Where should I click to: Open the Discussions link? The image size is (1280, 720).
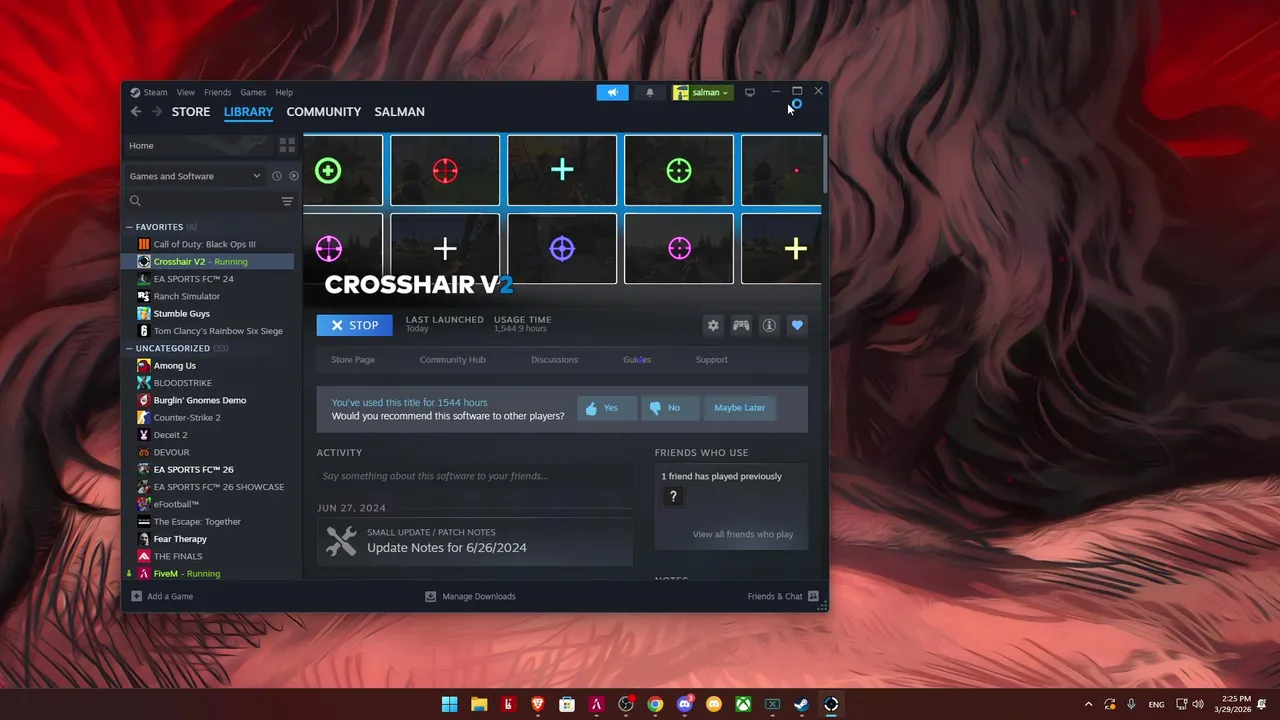coord(554,360)
